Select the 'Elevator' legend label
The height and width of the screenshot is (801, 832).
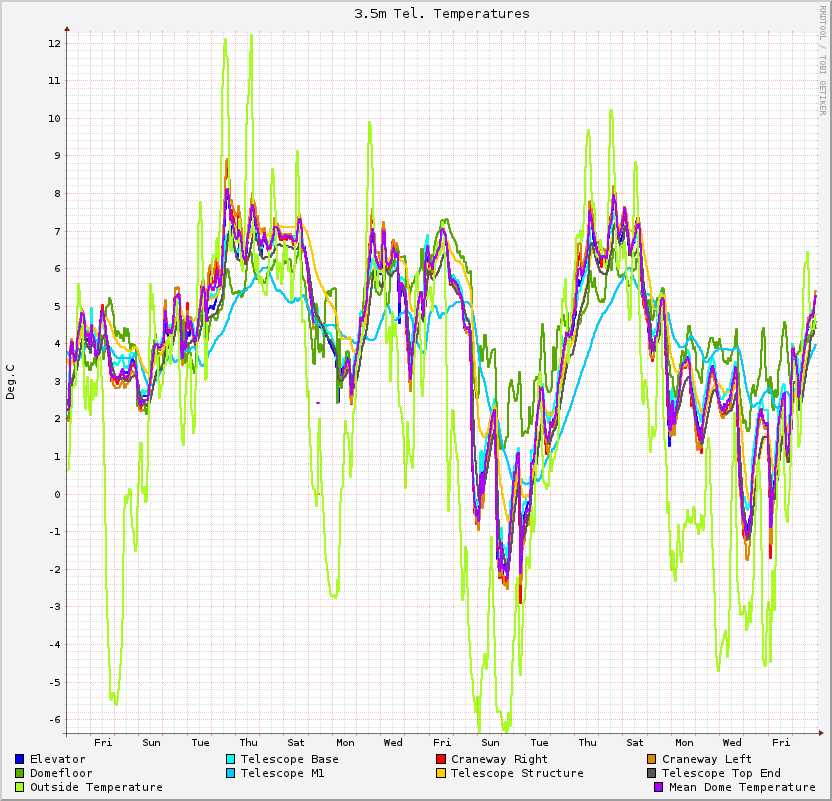point(57,759)
